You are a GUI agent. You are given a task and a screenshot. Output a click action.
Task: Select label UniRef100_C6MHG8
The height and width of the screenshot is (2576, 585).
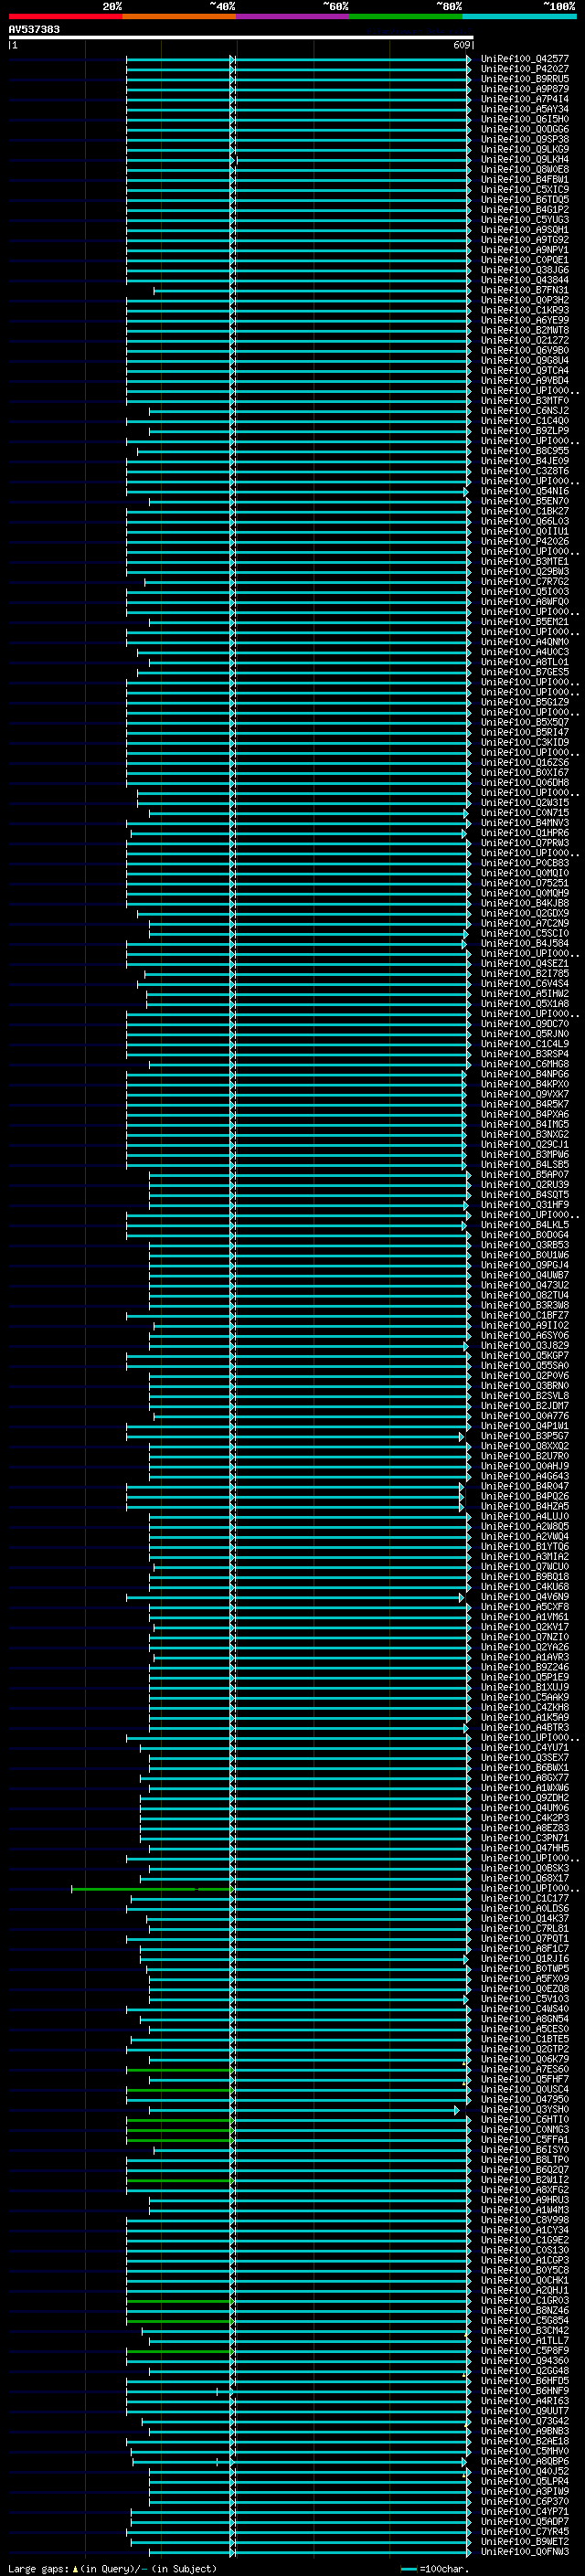pyautogui.click(x=525, y=1064)
